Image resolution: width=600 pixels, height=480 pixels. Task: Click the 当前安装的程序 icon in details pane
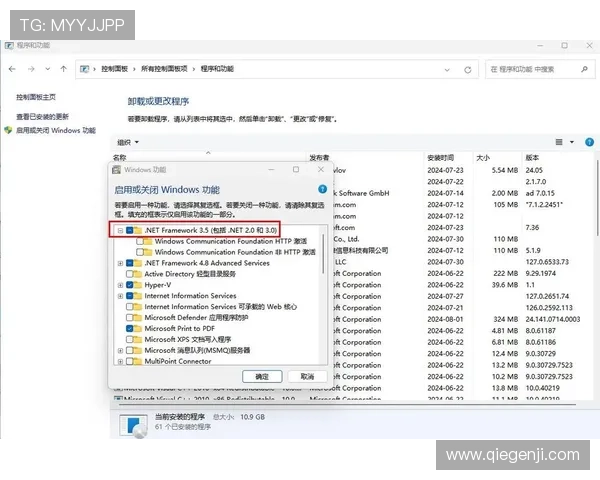click(x=133, y=426)
